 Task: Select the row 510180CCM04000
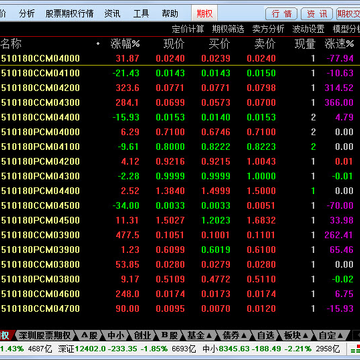(x=180, y=59)
